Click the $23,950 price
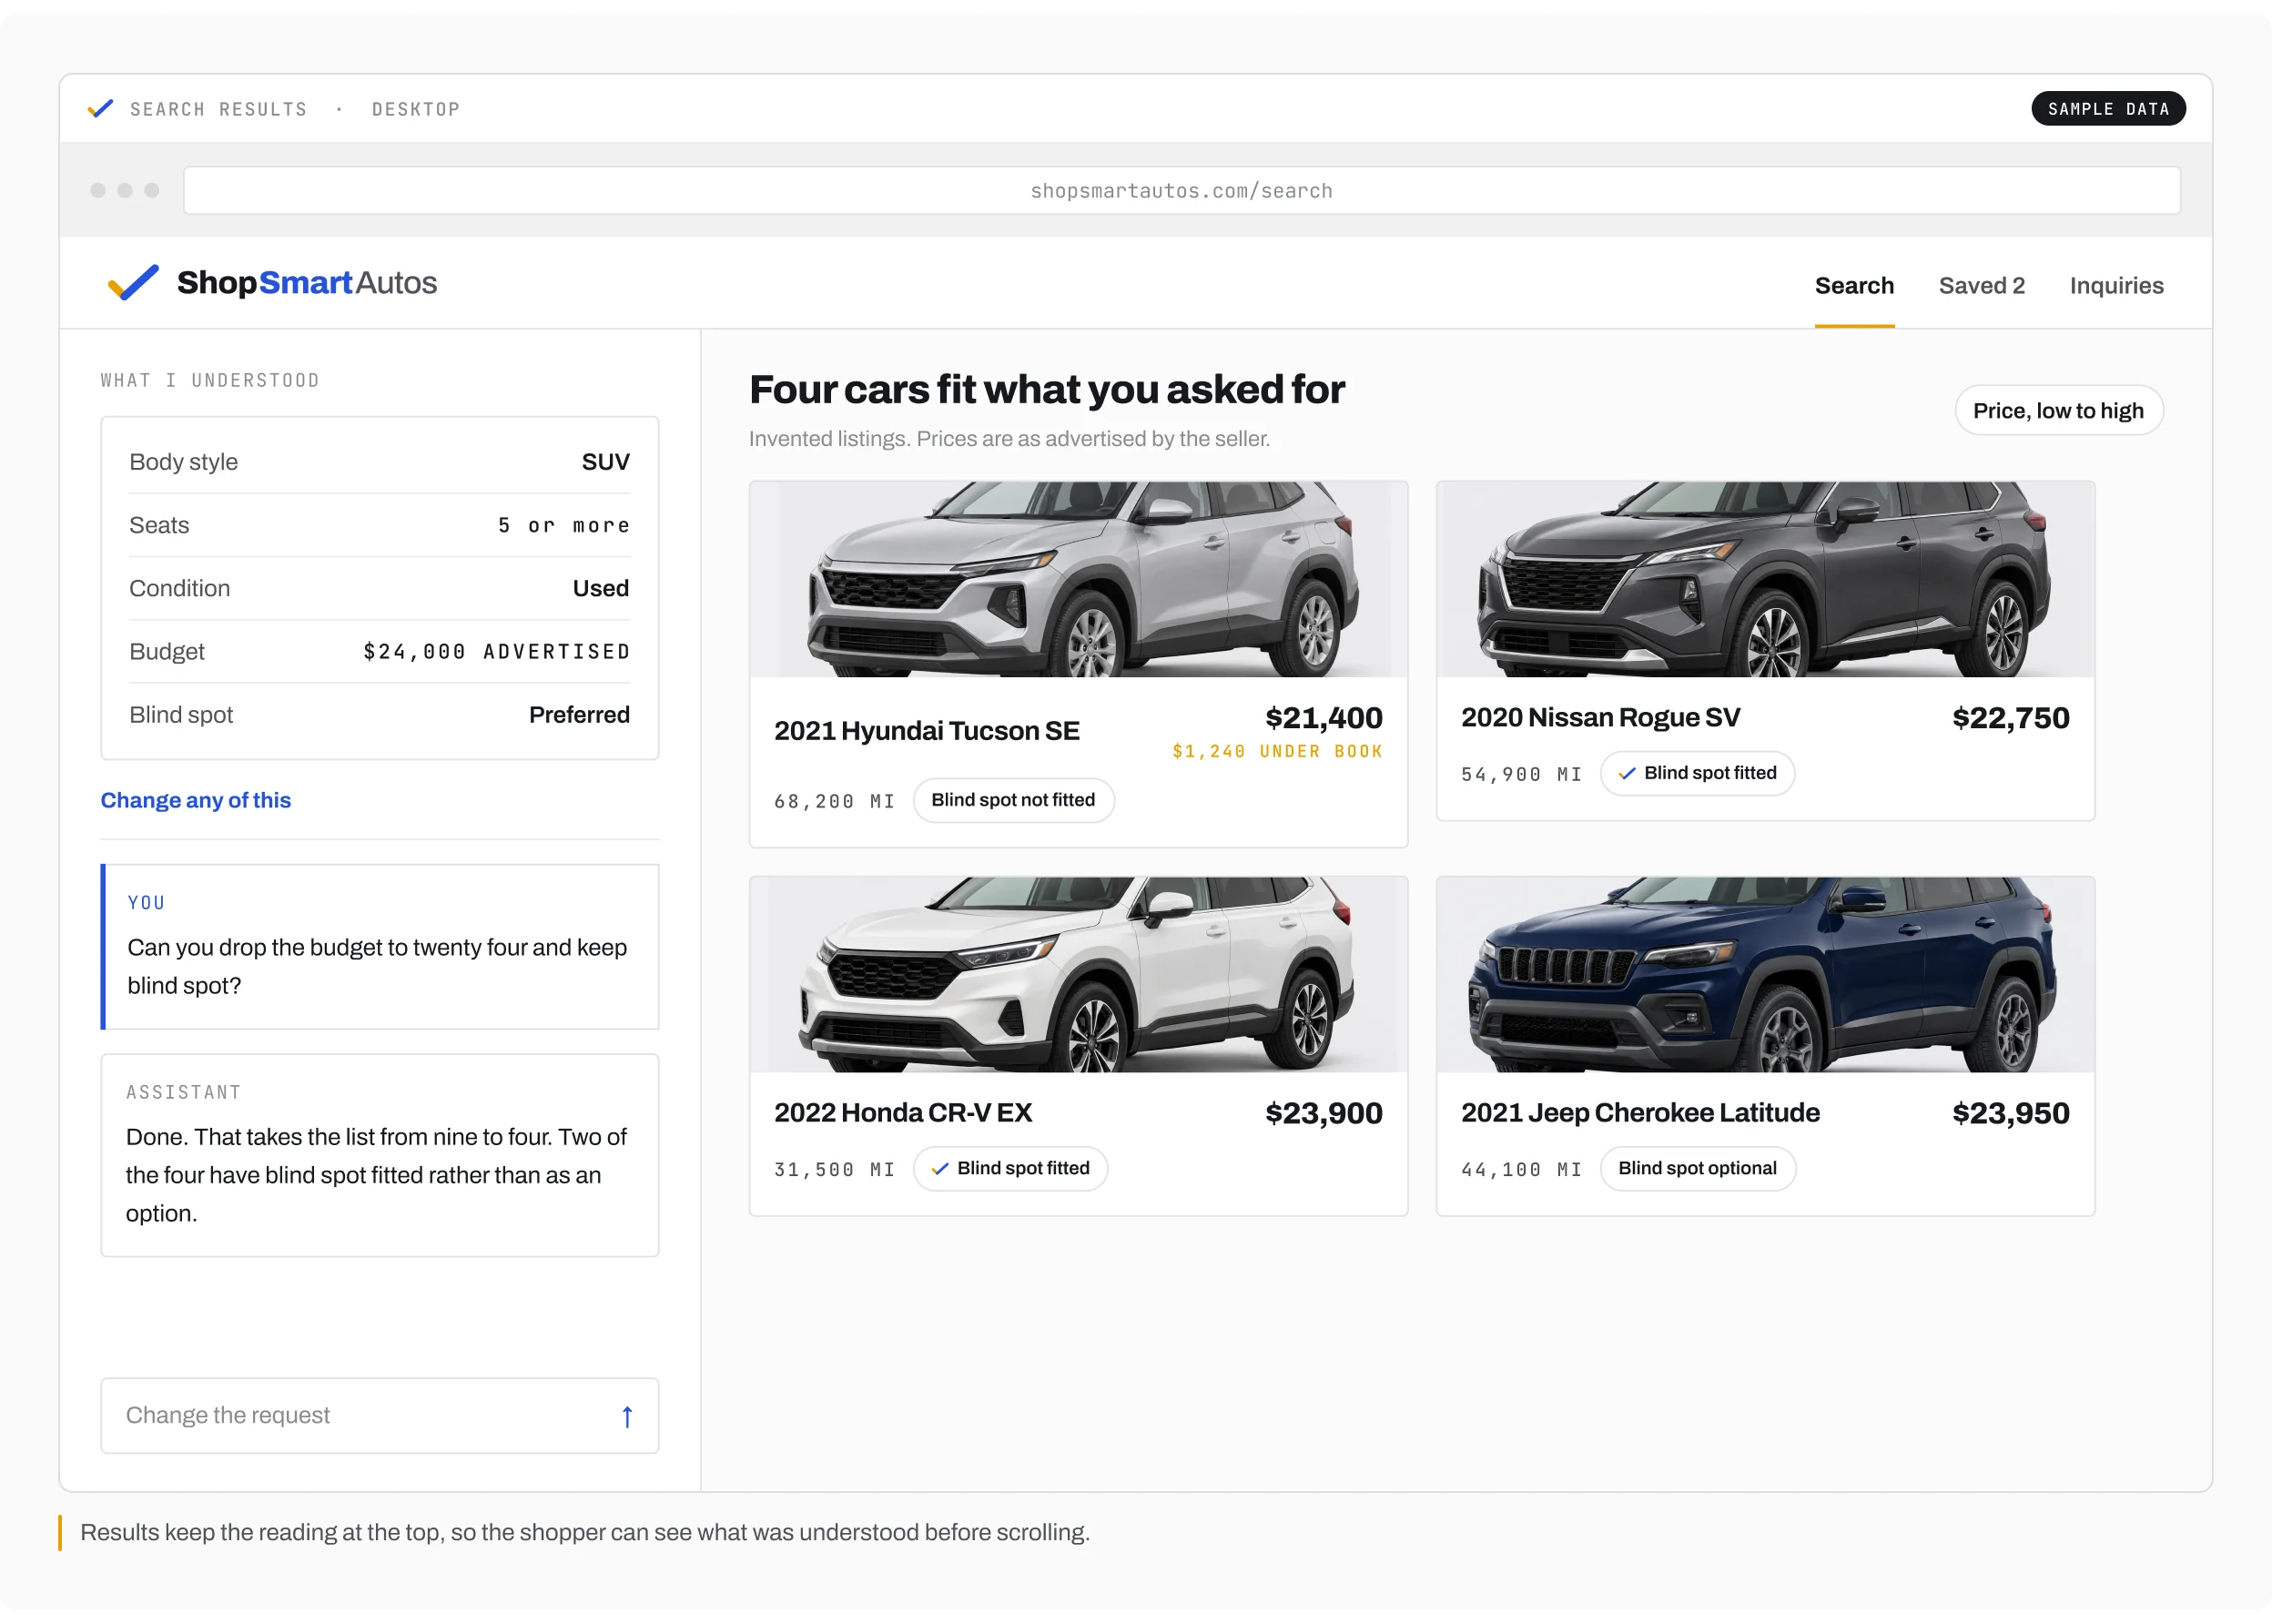Screen dimensions: 2272x1624 (x=2010, y=1113)
